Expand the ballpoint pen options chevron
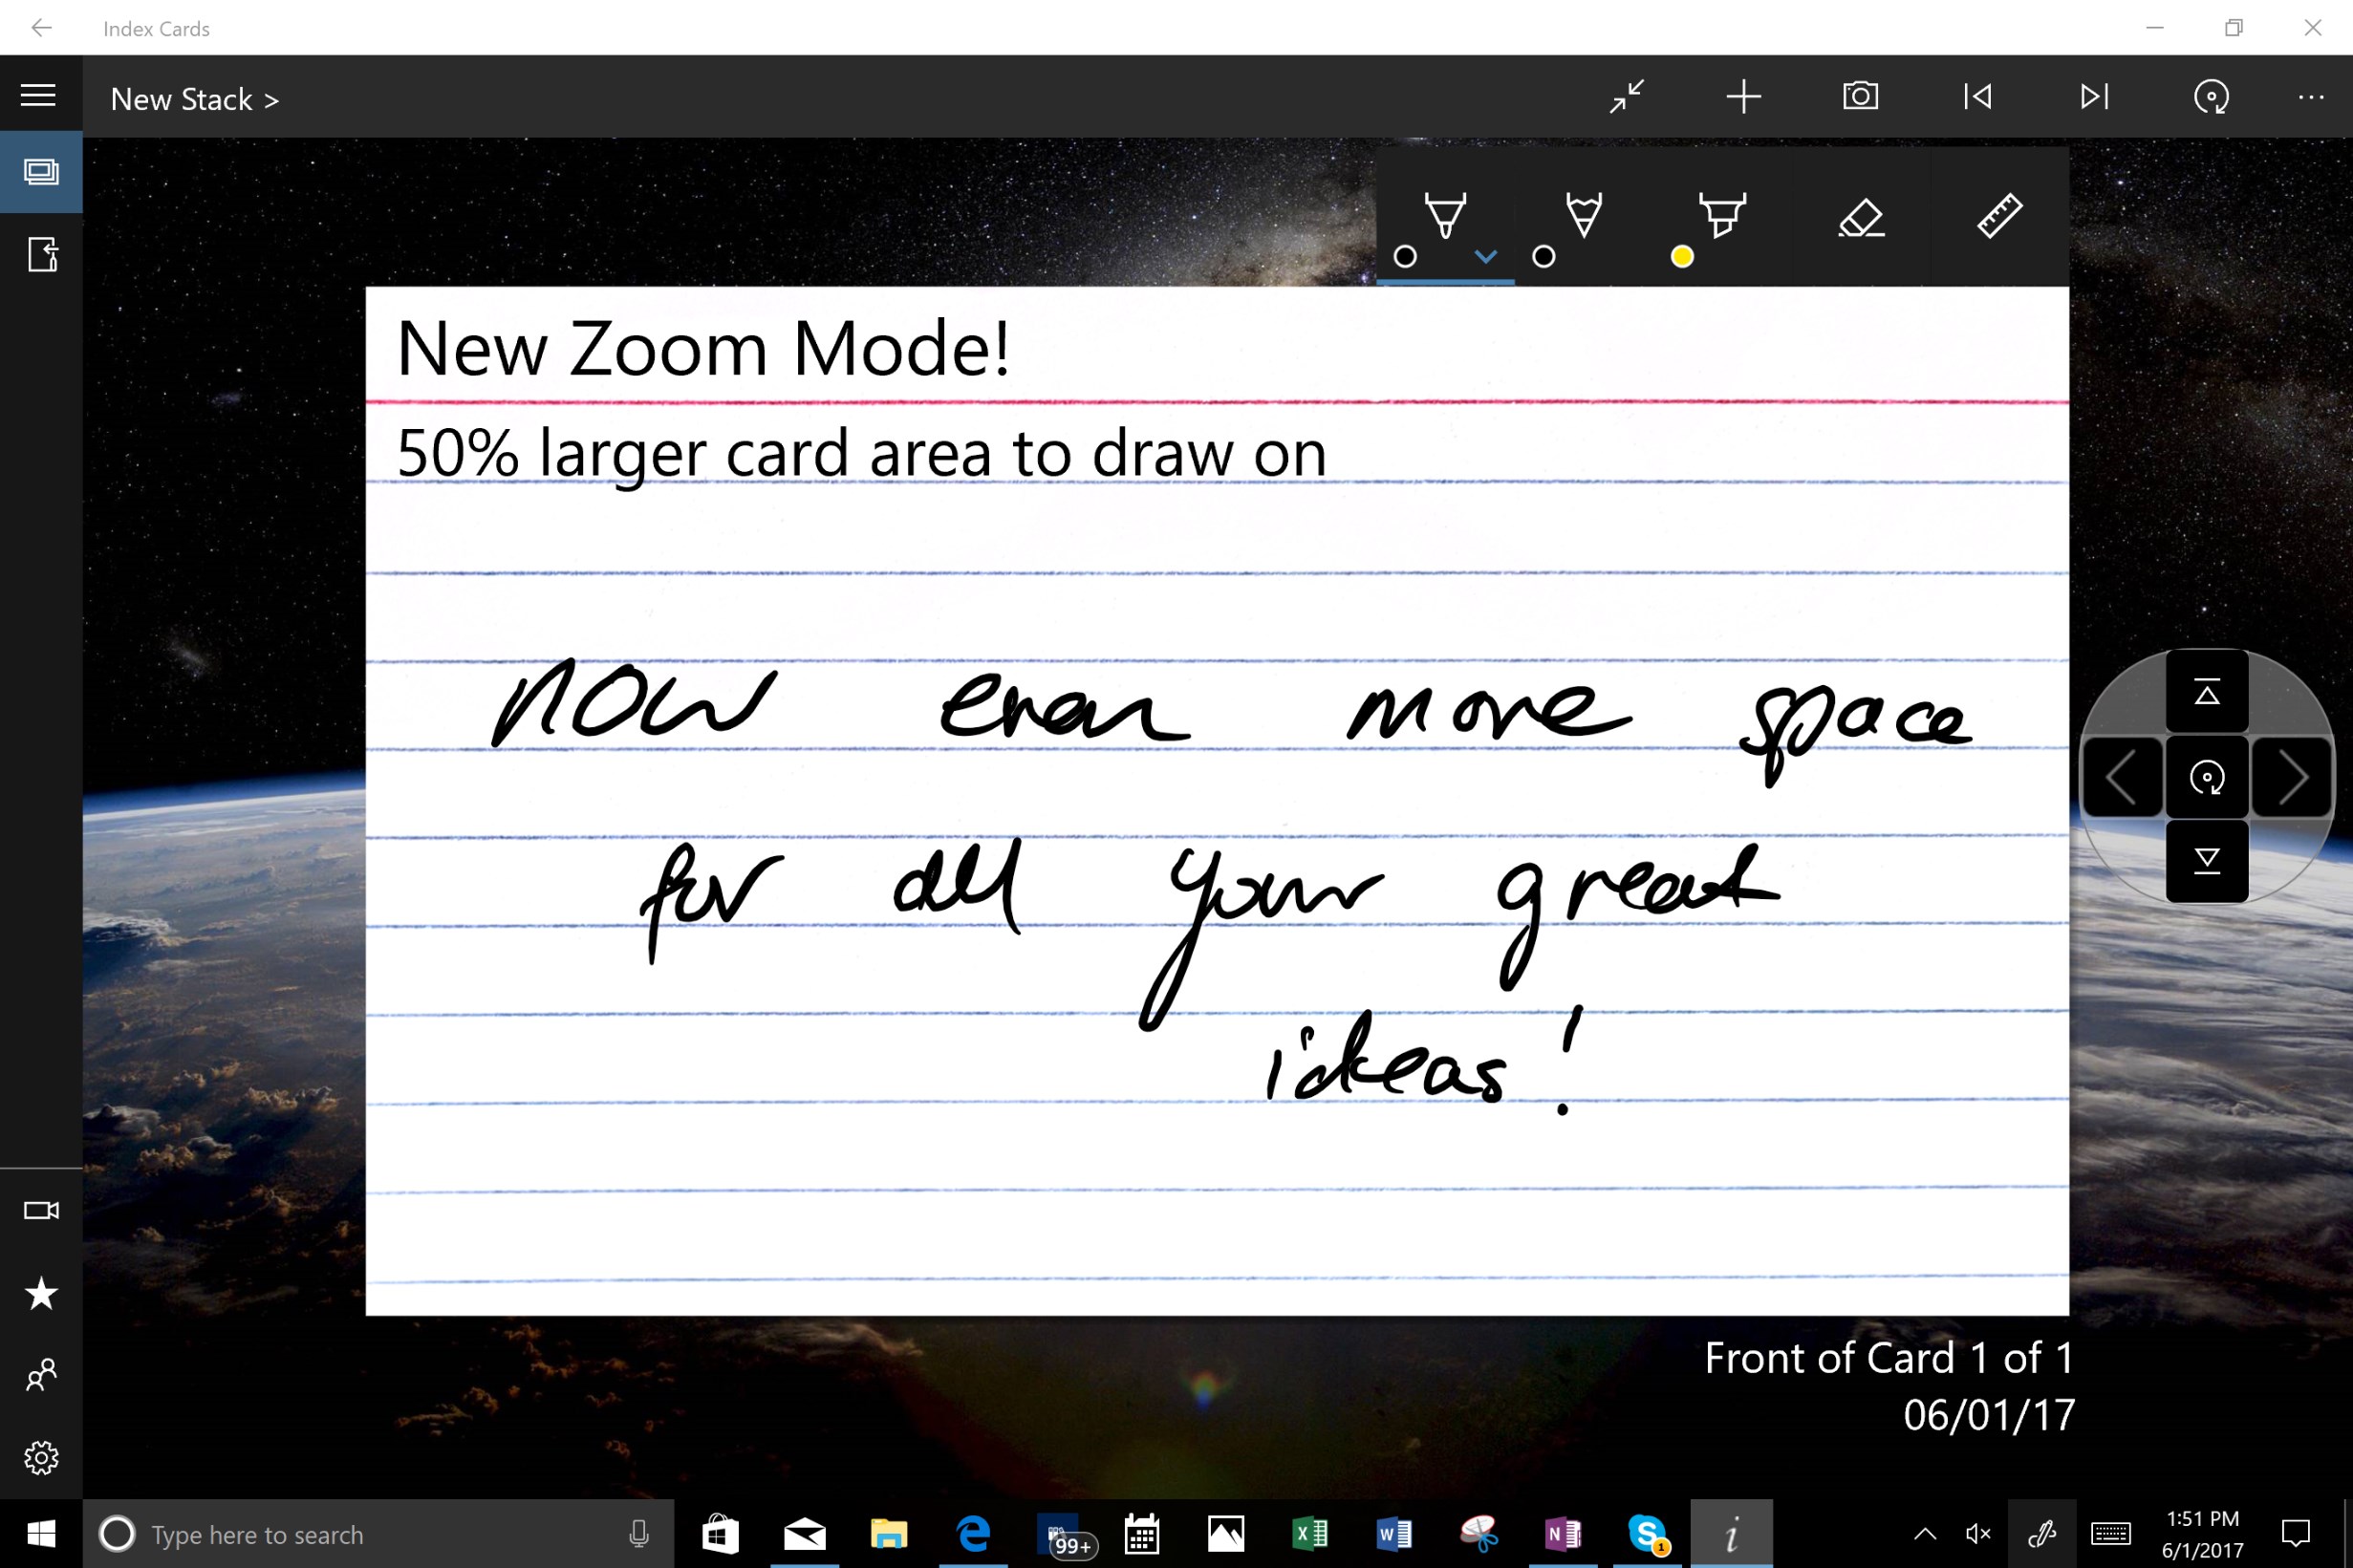This screenshot has height=1568, width=2353. point(1484,257)
